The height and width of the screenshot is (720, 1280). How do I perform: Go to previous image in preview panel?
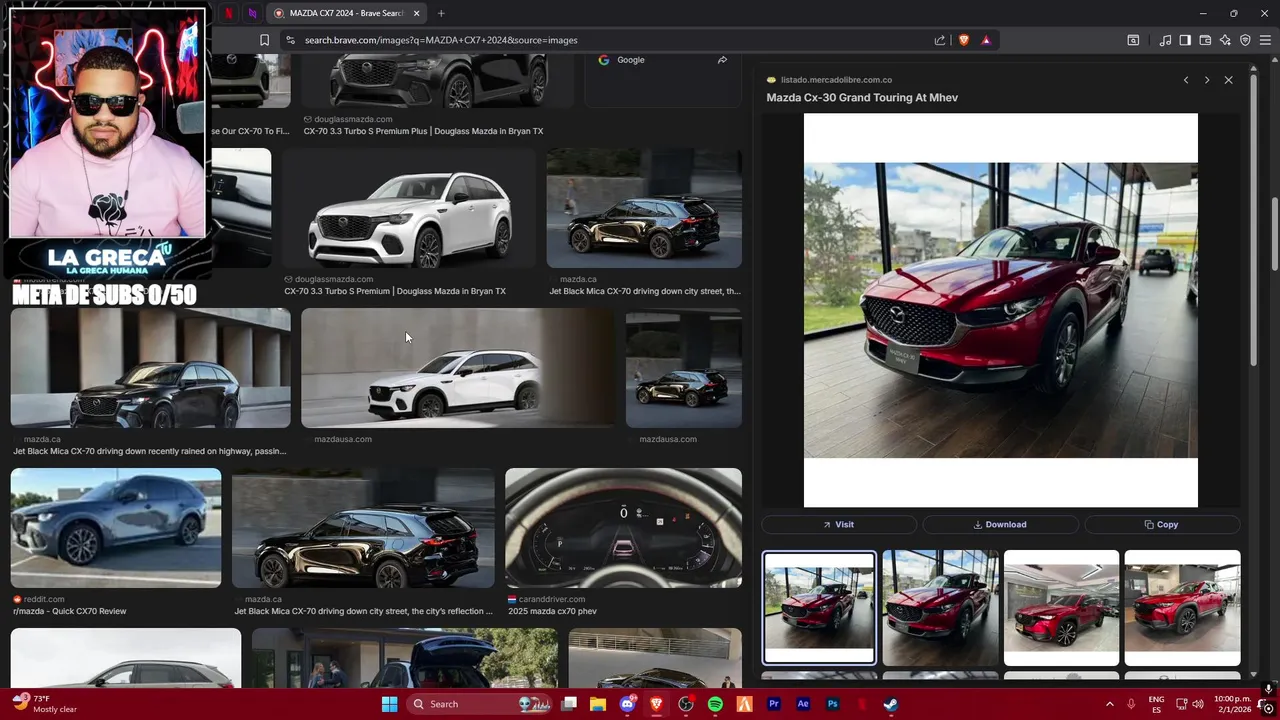click(1186, 80)
